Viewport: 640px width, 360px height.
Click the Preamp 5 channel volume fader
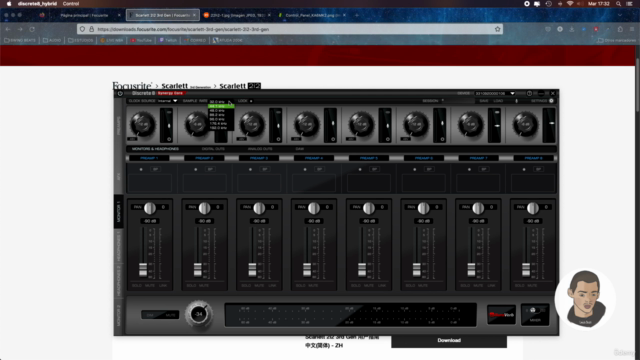click(x=362, y=269)
